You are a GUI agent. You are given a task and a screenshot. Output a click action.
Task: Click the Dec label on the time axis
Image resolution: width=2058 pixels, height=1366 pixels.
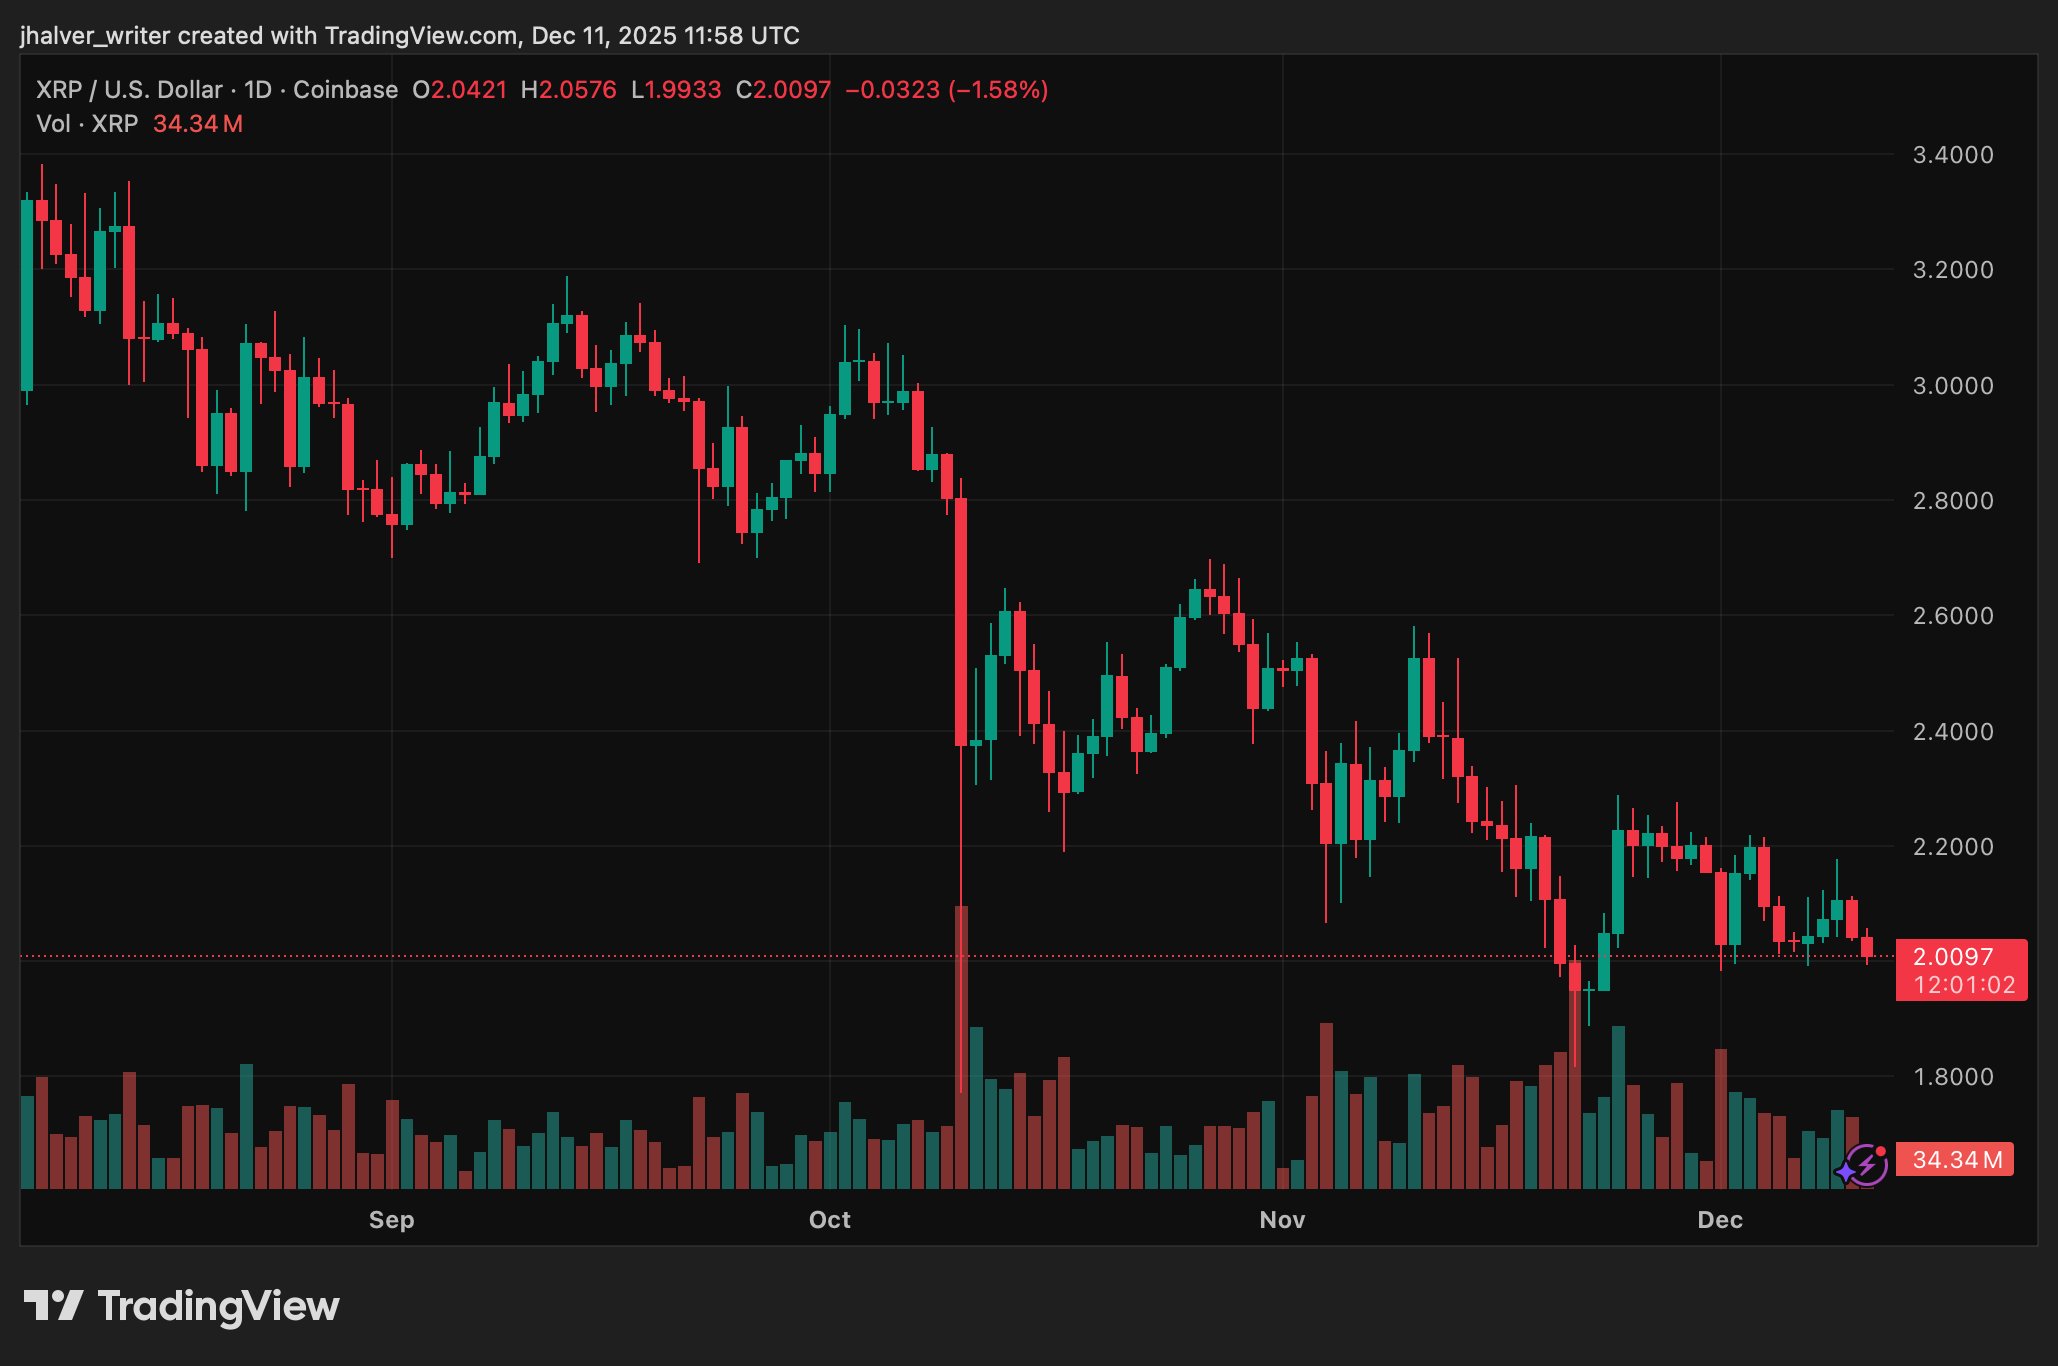click(1720, 1220)
